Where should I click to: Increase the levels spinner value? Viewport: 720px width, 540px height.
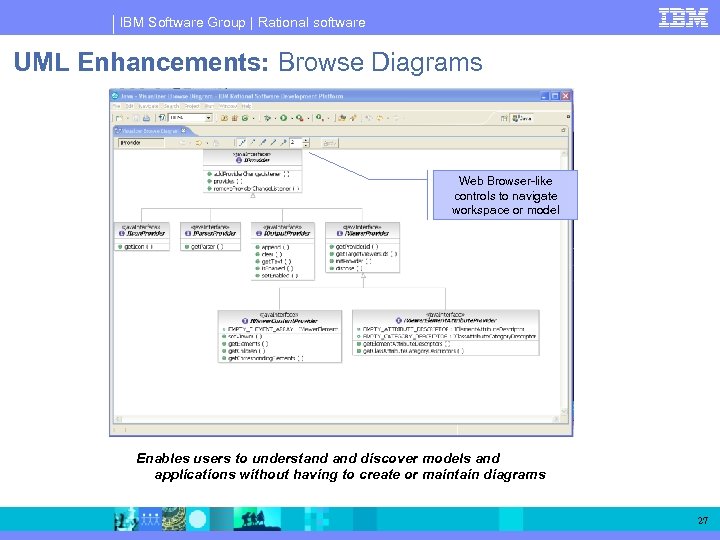tap(306, 141)
